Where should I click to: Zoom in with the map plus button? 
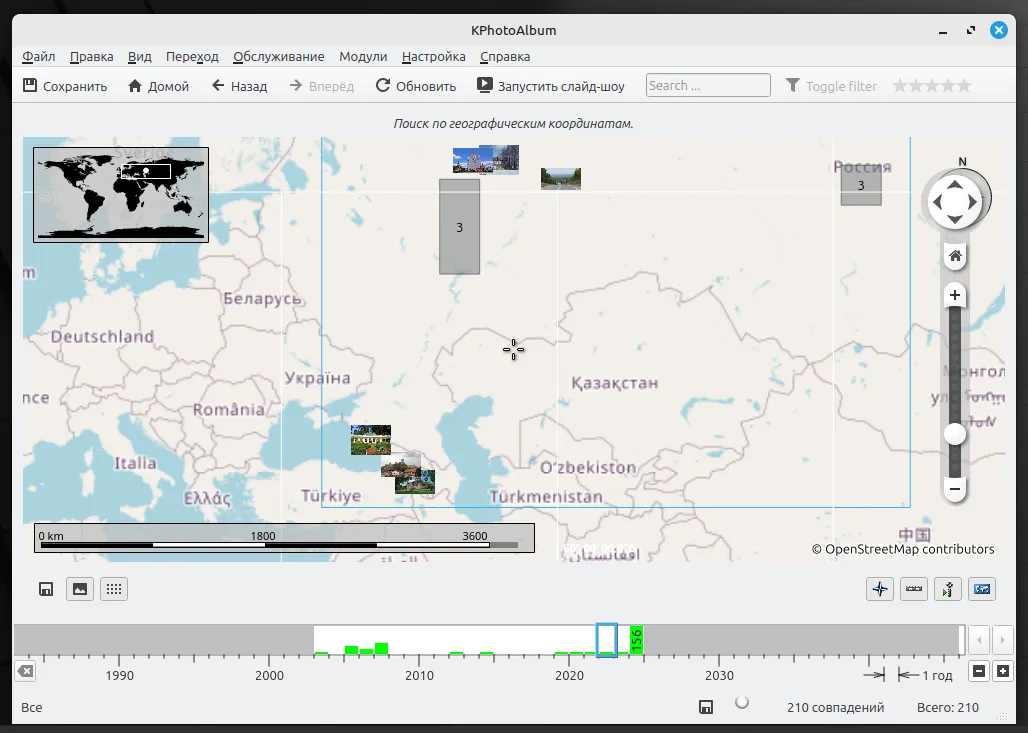[x=955, y=295]
